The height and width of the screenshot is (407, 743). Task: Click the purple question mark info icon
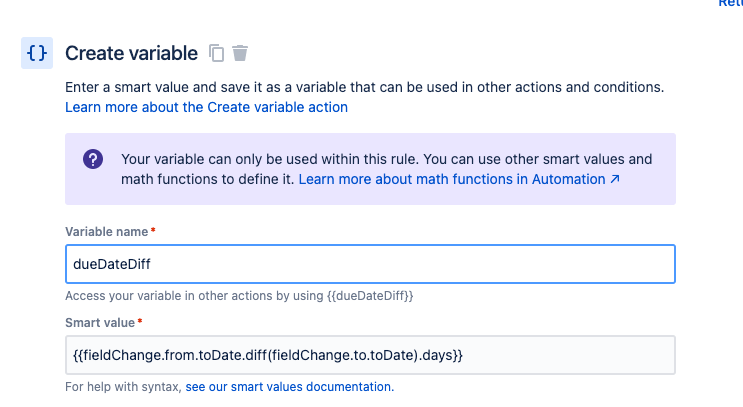point(93,159)
